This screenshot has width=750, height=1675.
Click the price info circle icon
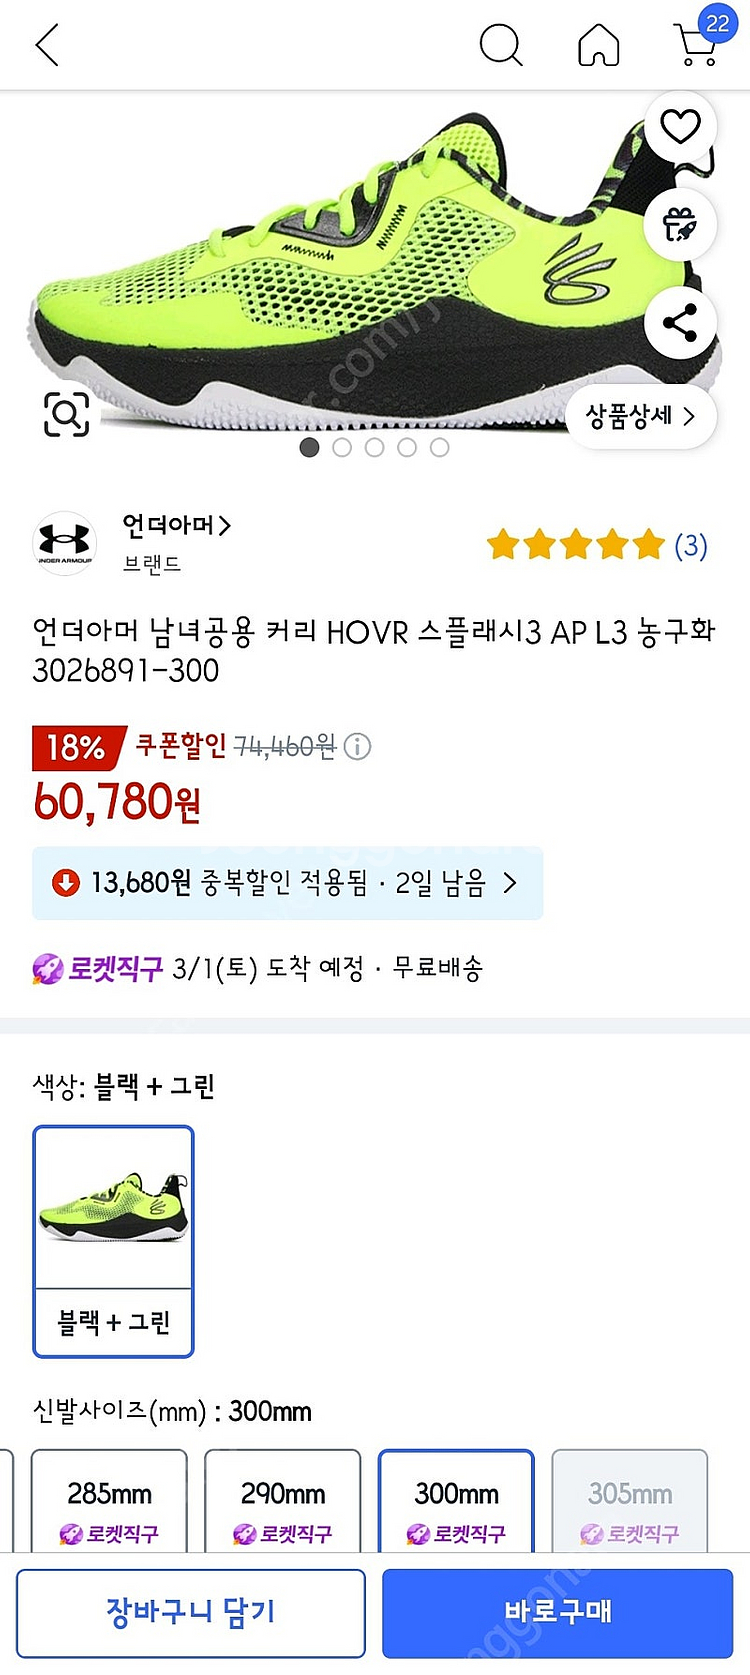357,746
